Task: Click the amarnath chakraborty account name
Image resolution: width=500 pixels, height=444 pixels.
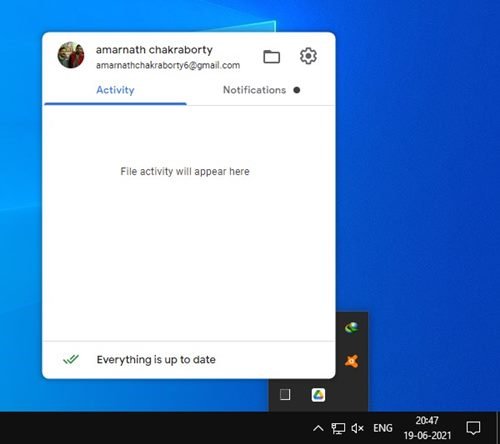Action: [154, 50]
